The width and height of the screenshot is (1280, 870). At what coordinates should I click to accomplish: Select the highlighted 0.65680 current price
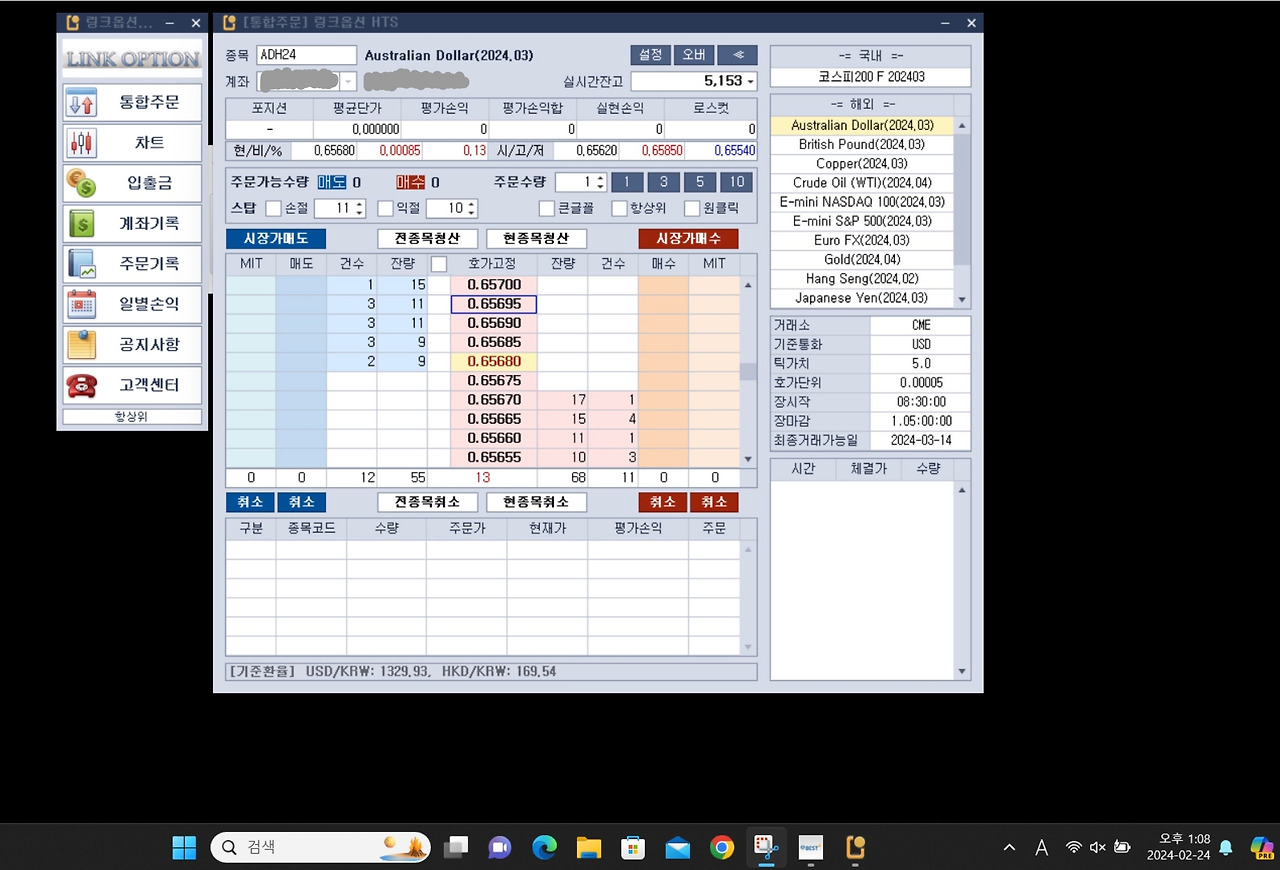494,361
